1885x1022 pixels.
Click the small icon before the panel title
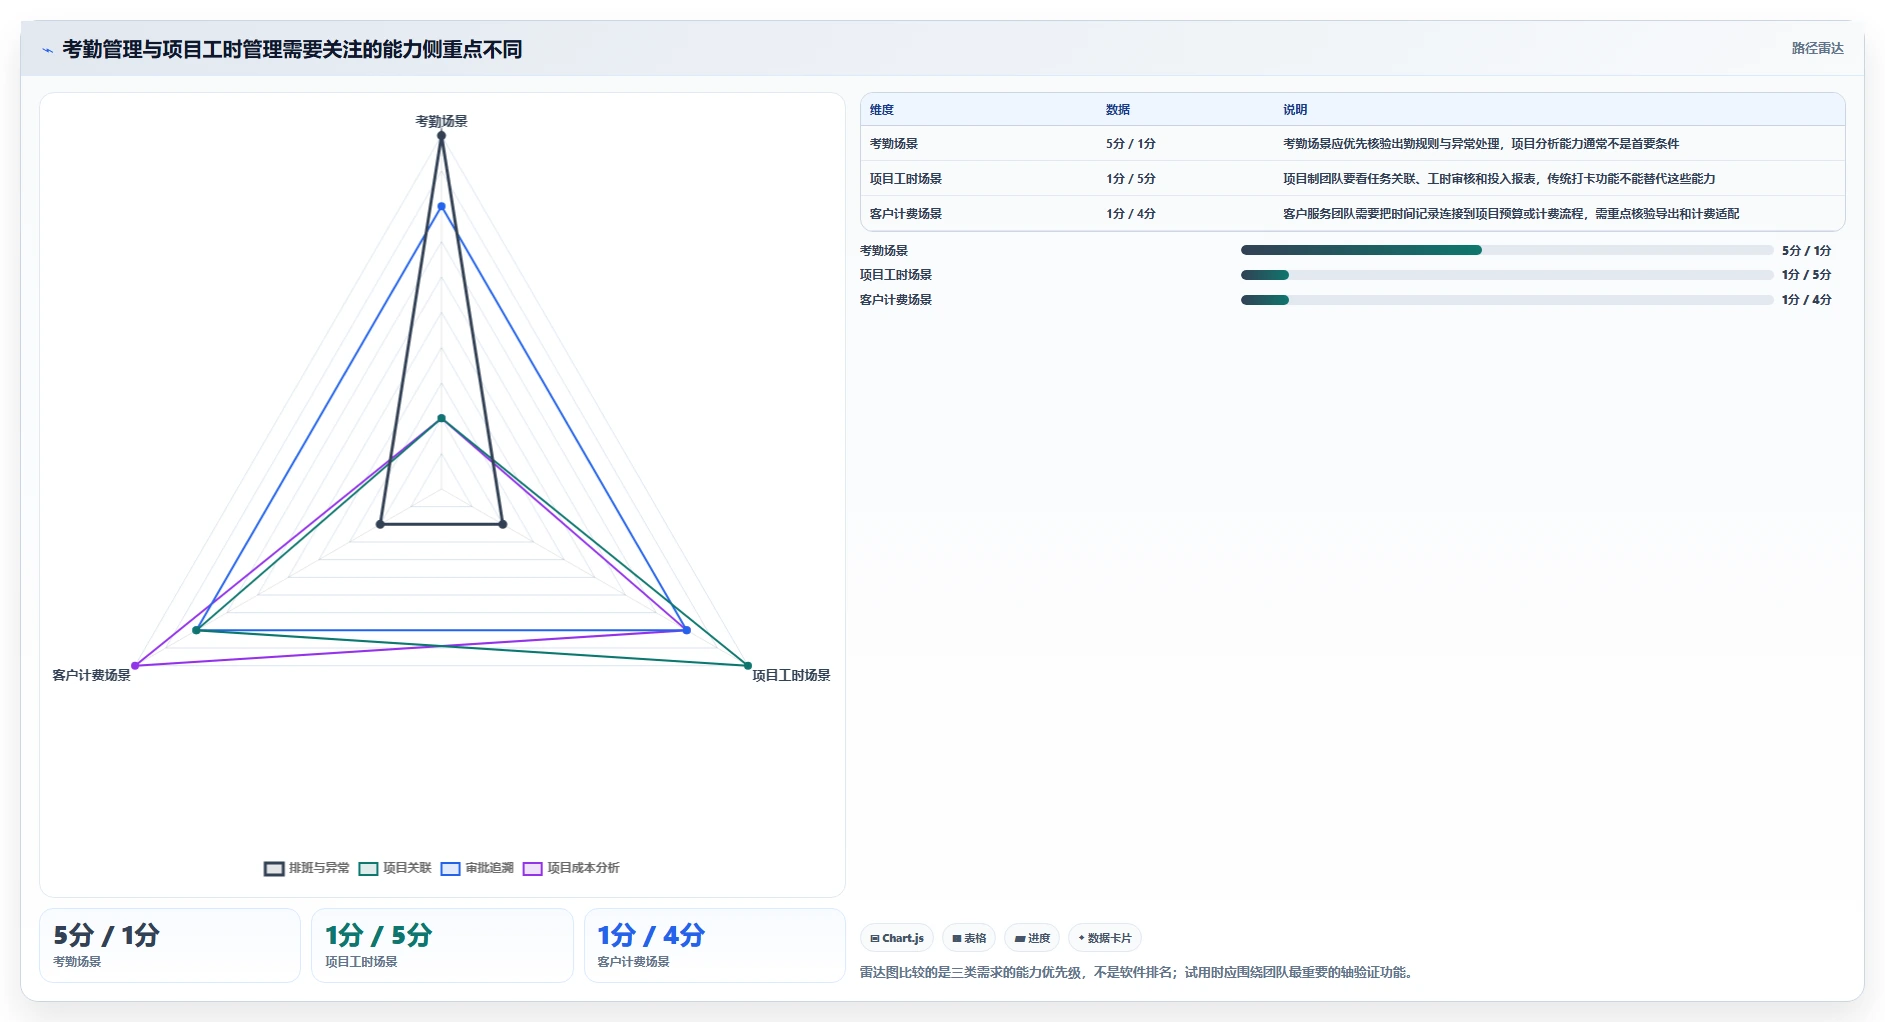pyautogui.click(x=47, y=50)
